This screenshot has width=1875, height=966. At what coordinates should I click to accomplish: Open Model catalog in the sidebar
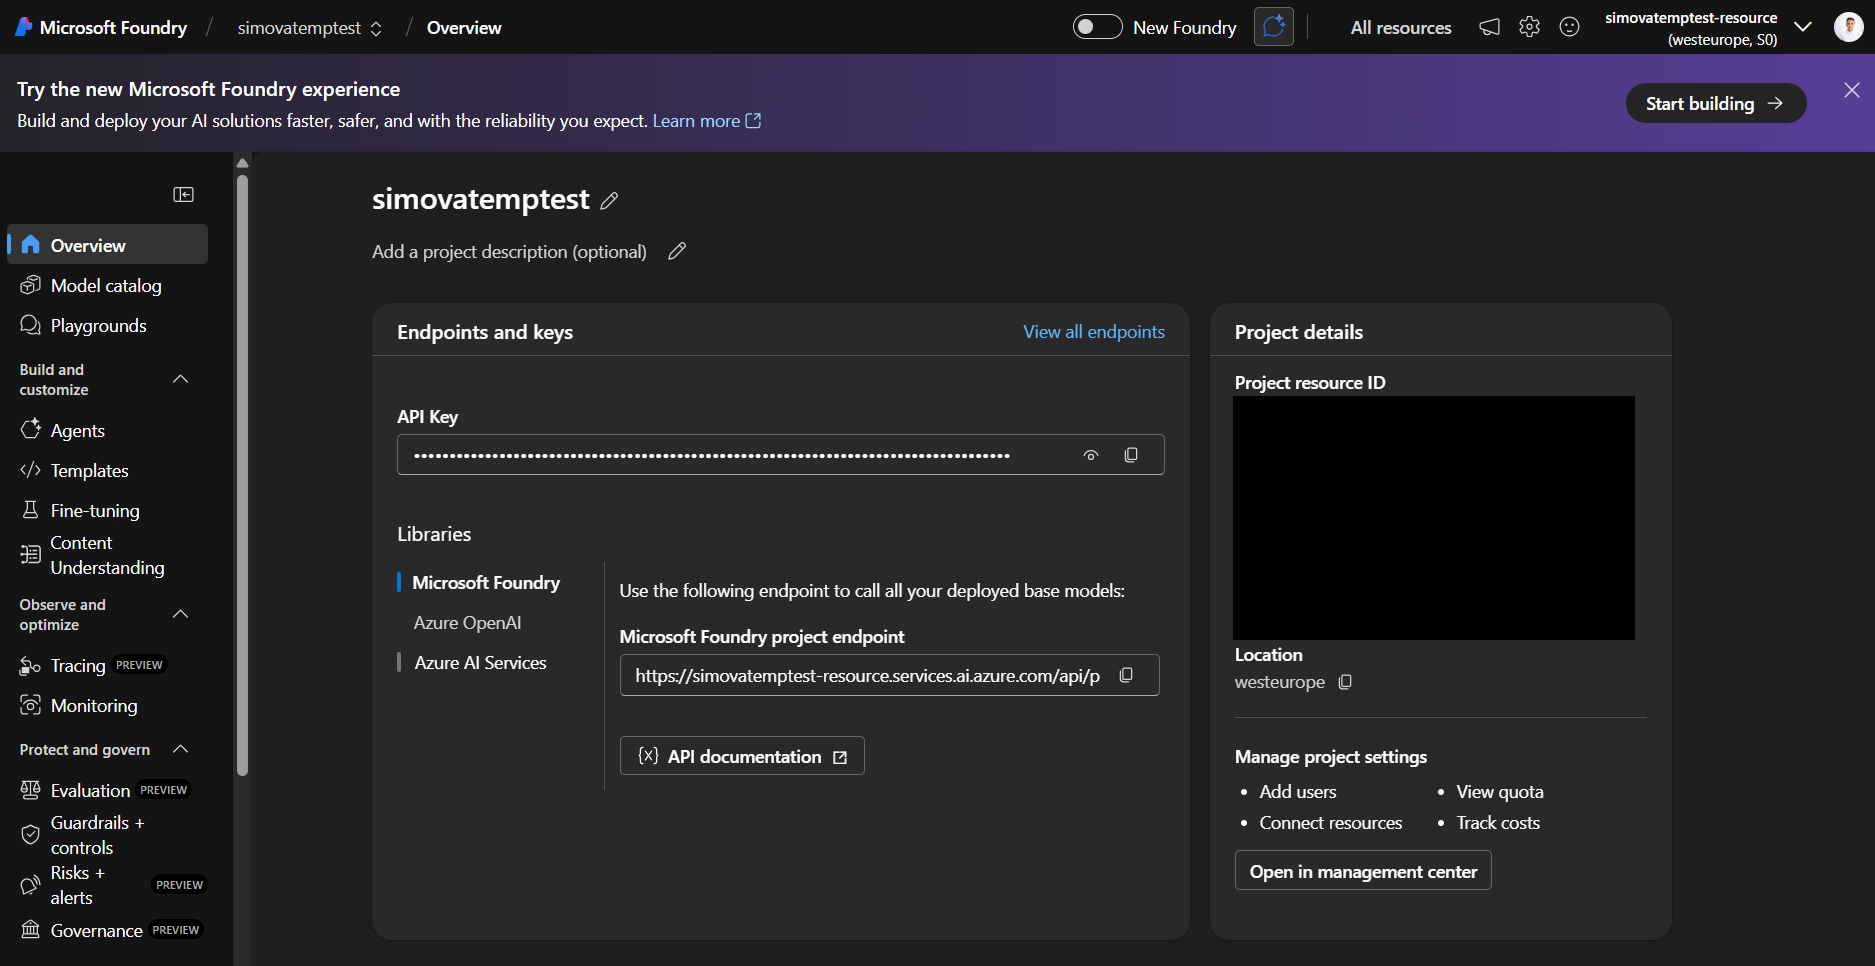click(x=108, y=286)
